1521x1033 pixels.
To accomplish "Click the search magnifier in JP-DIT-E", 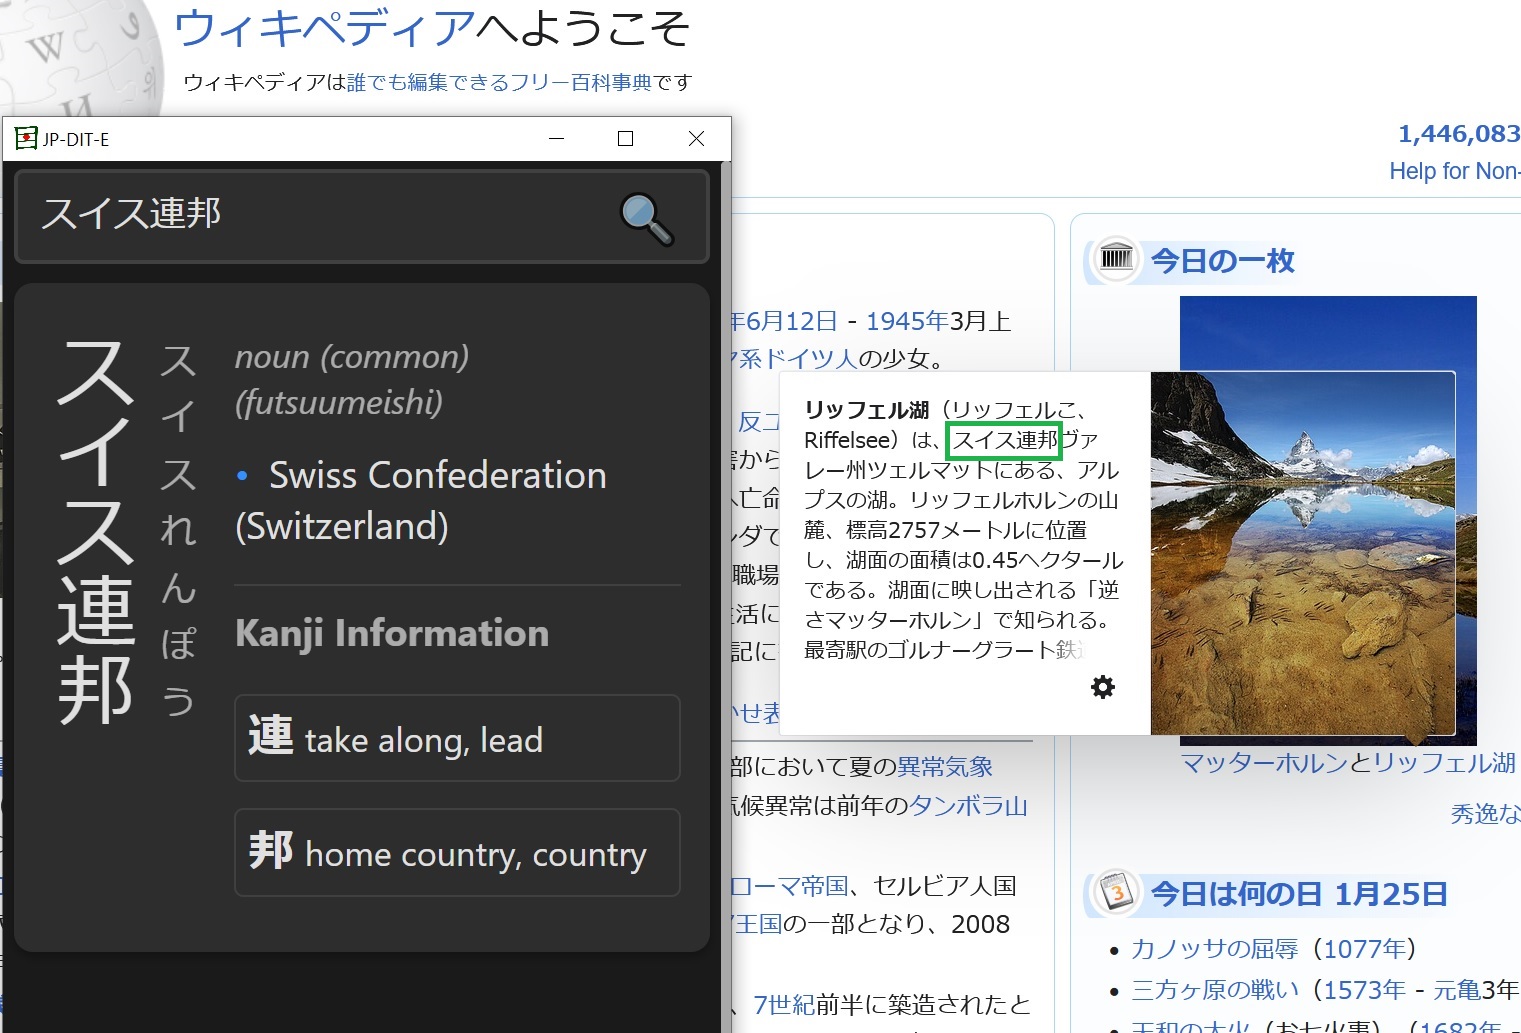I will coord(646,217).
